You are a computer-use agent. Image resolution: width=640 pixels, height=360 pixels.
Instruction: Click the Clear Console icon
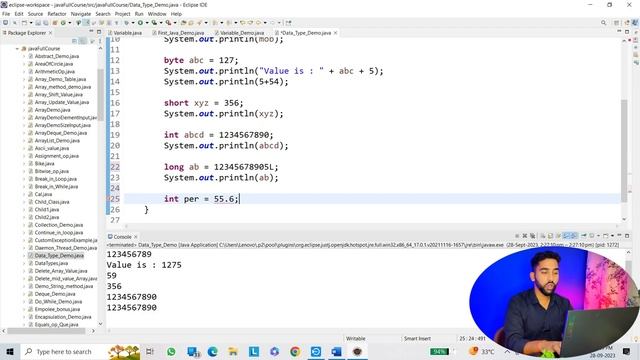point(542,236)
